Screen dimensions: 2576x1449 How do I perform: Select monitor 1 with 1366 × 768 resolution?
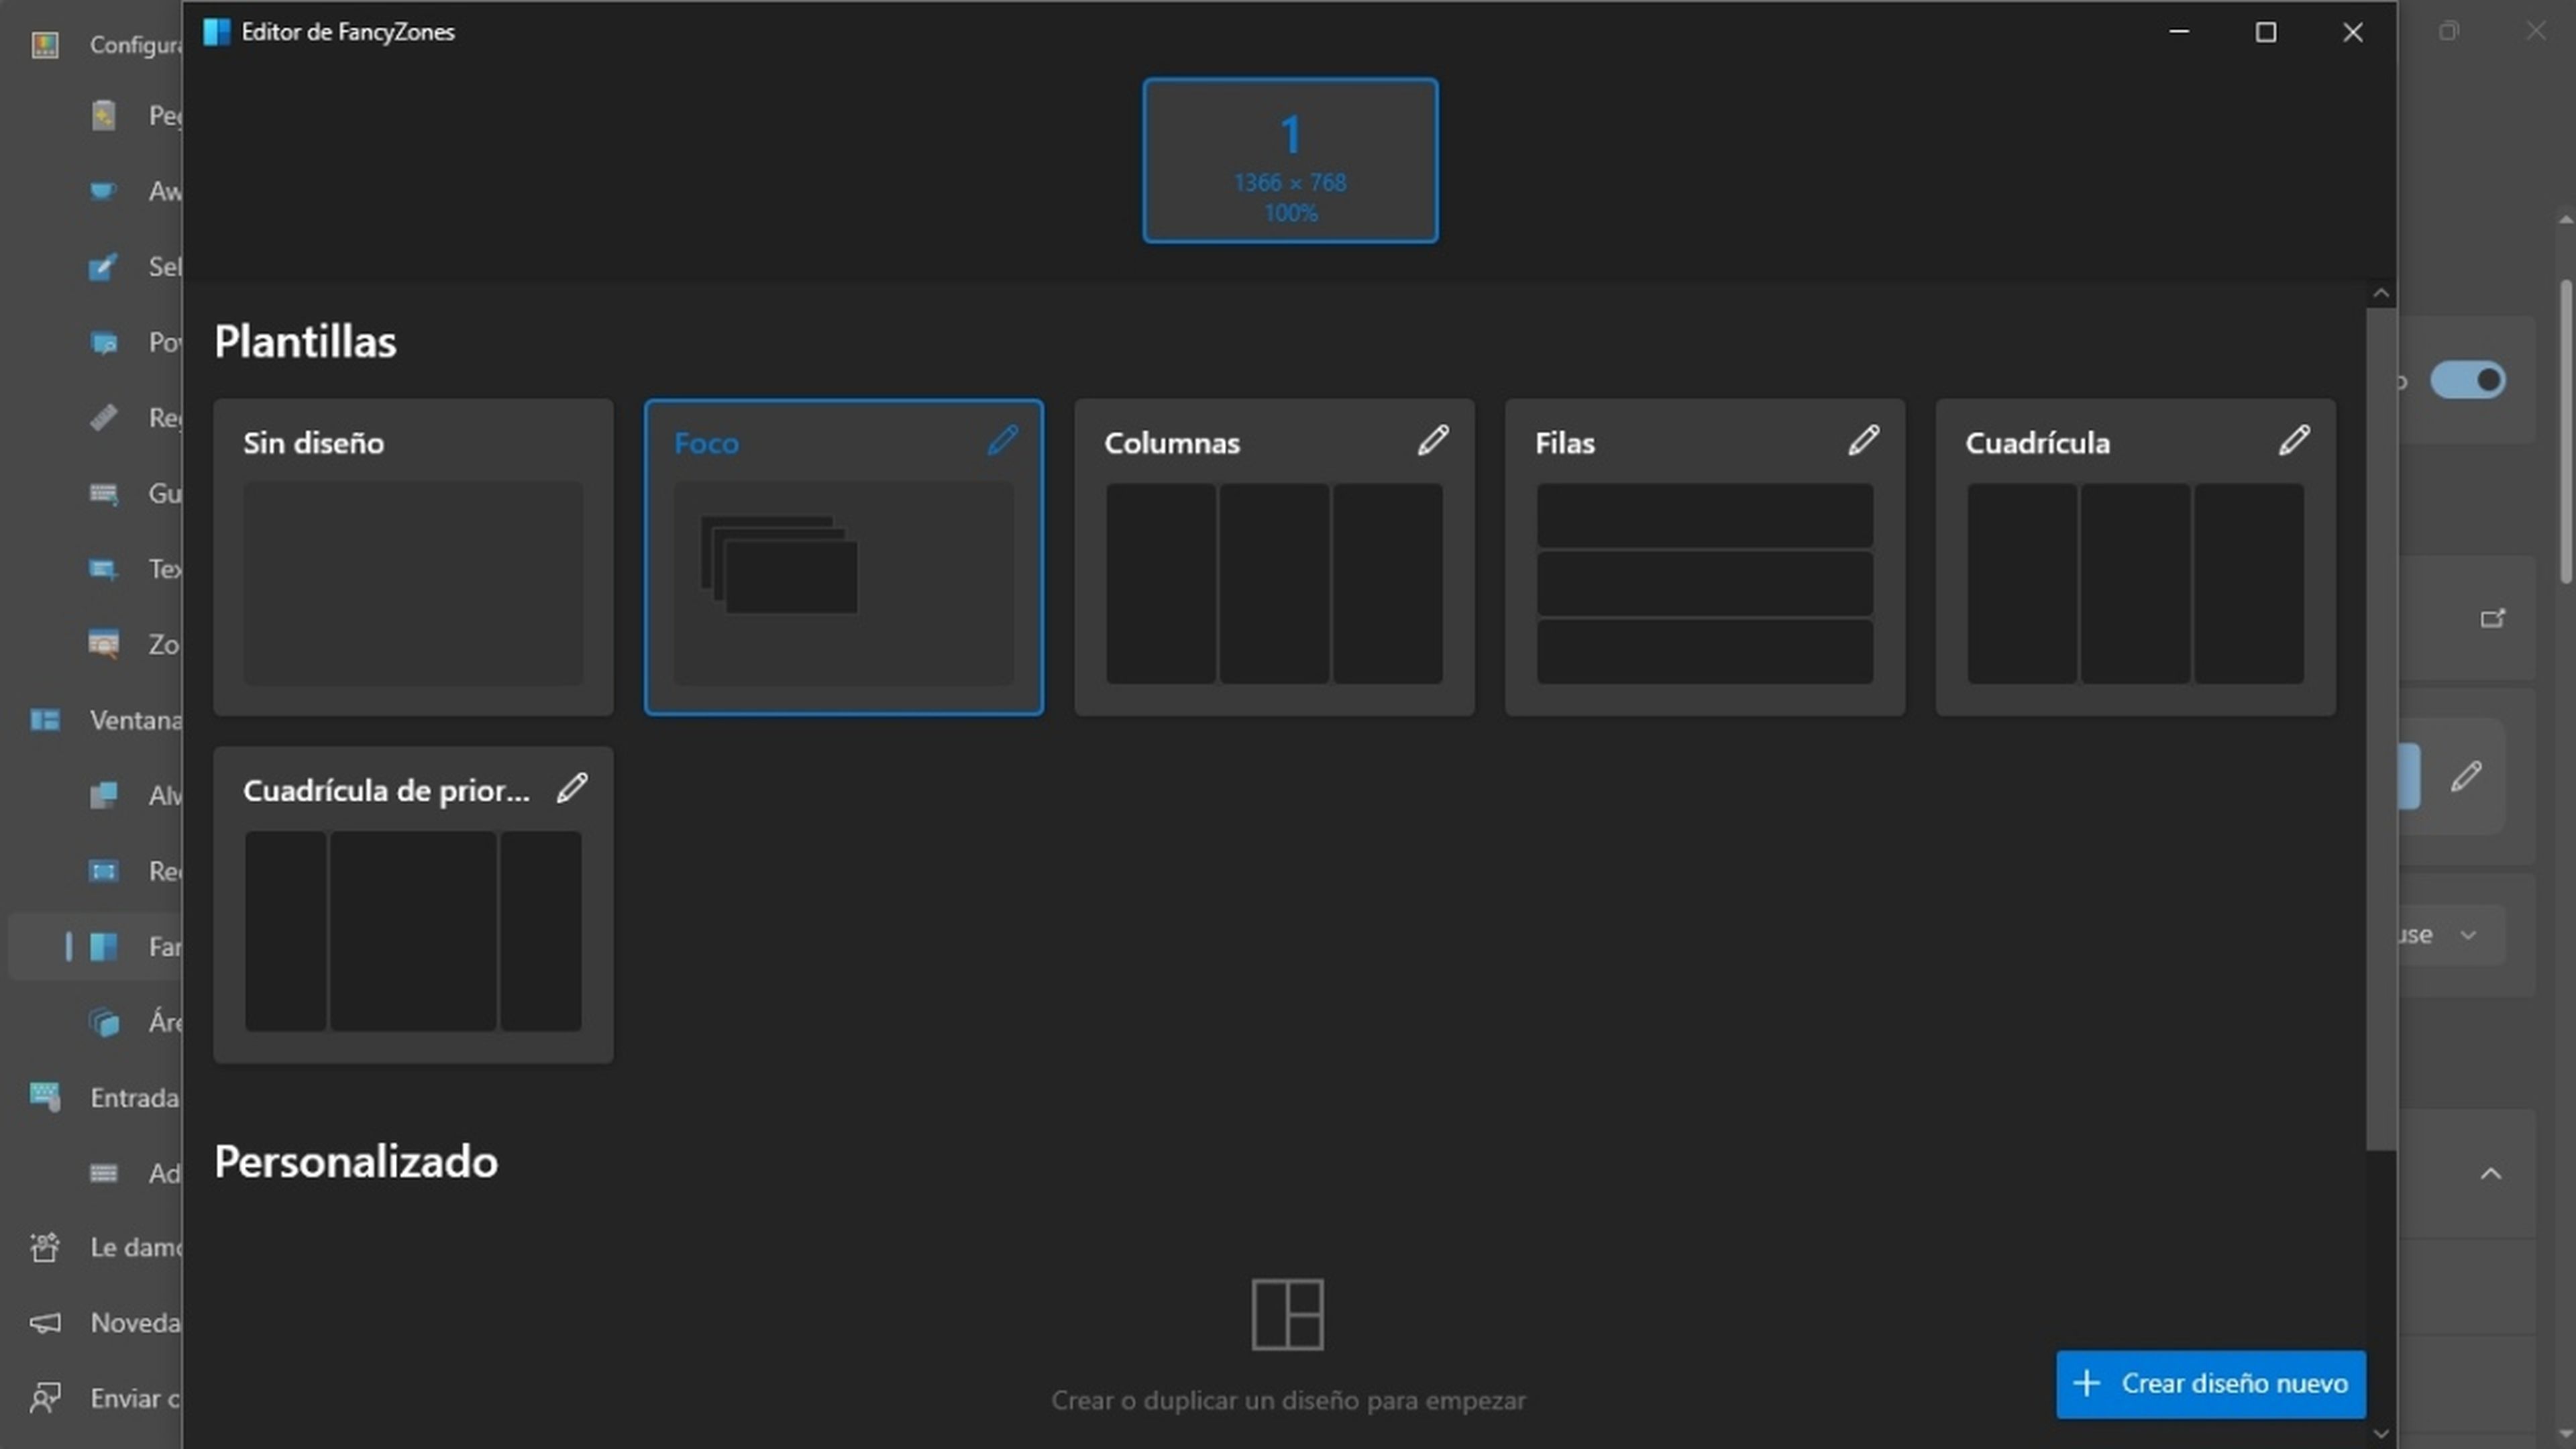[1290, 160]
